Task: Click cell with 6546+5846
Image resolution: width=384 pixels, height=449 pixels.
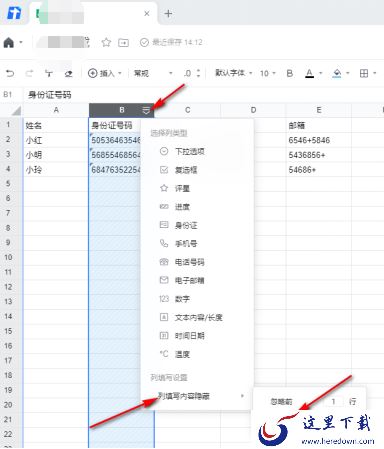Action: [x=319, y=140]
